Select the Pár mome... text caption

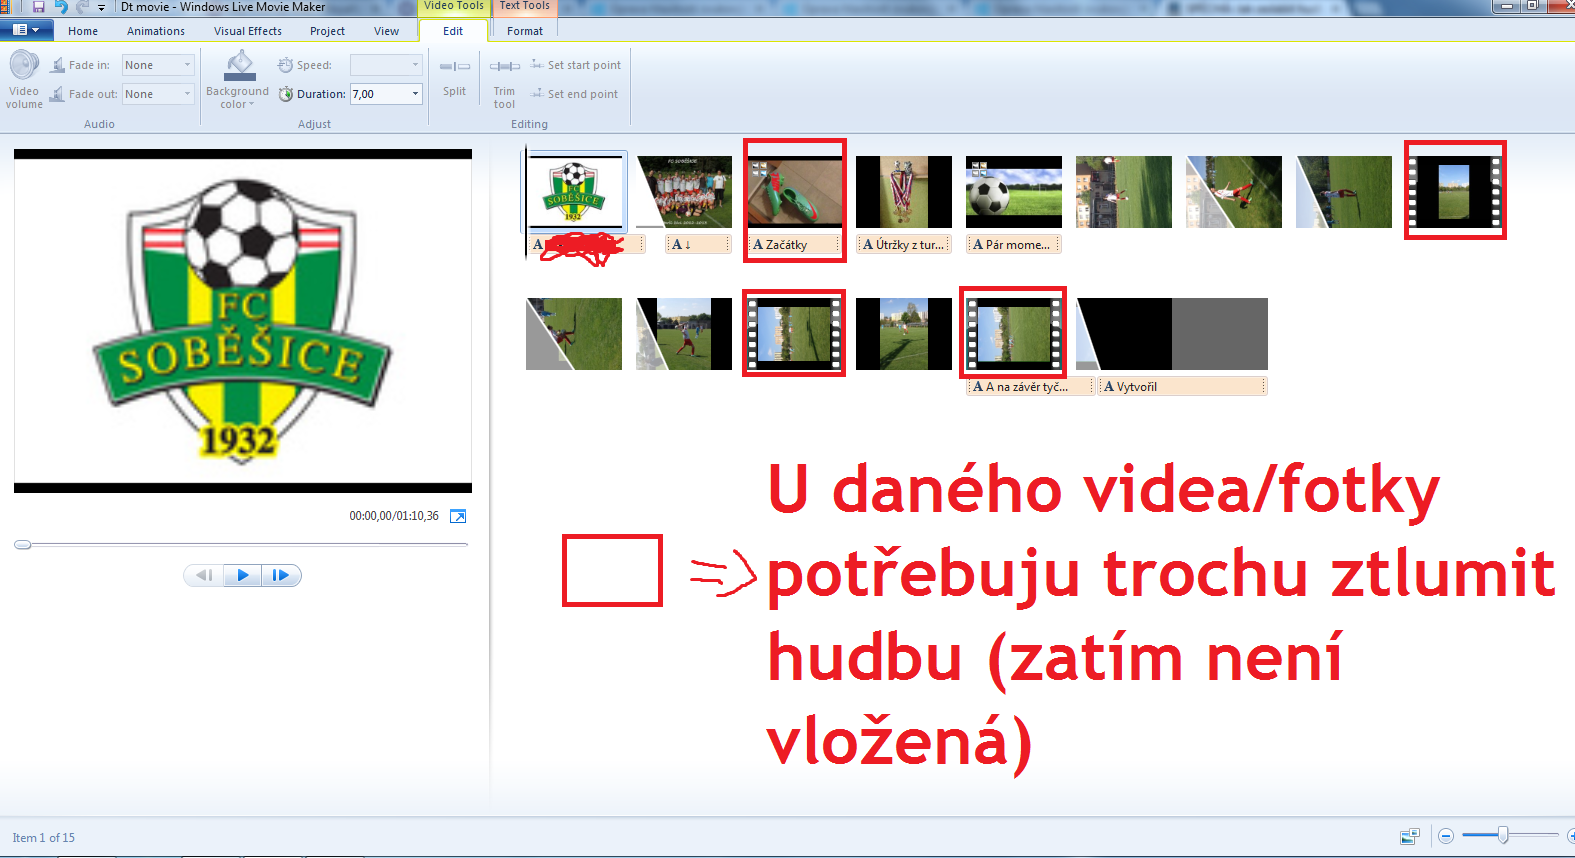point(1014,244)
